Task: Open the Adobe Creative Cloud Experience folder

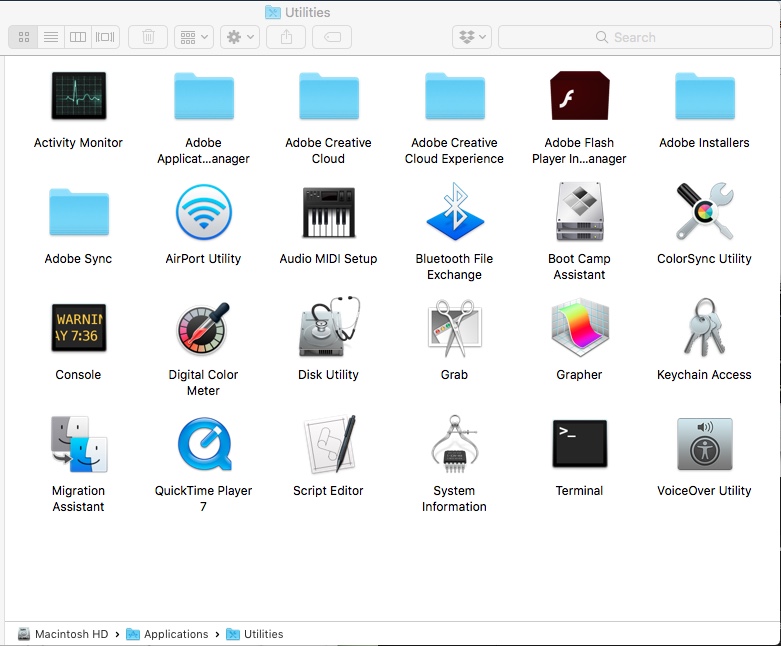Action: pos(455,96)
